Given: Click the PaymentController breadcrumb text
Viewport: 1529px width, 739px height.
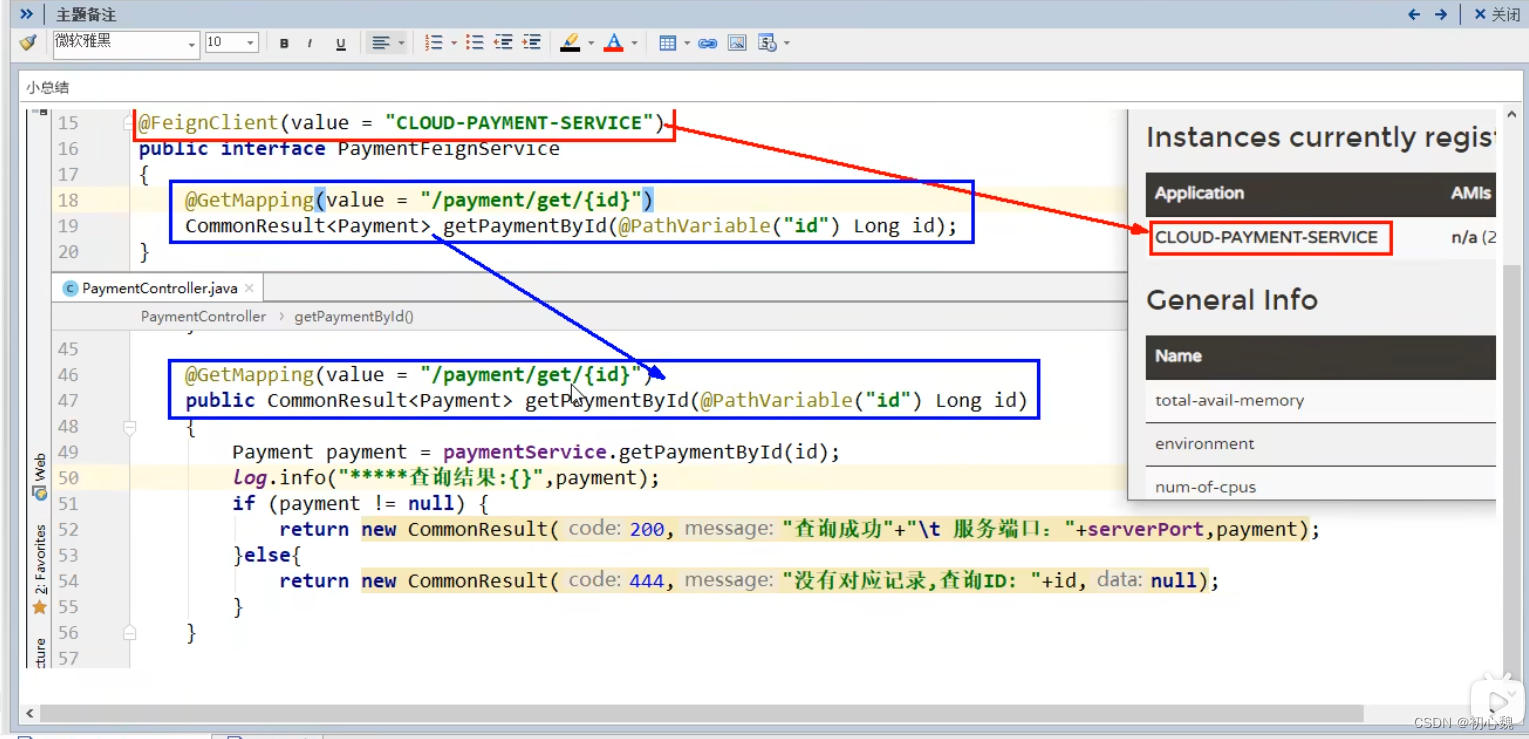Looking at the screenshot, I should pos(203,316).
